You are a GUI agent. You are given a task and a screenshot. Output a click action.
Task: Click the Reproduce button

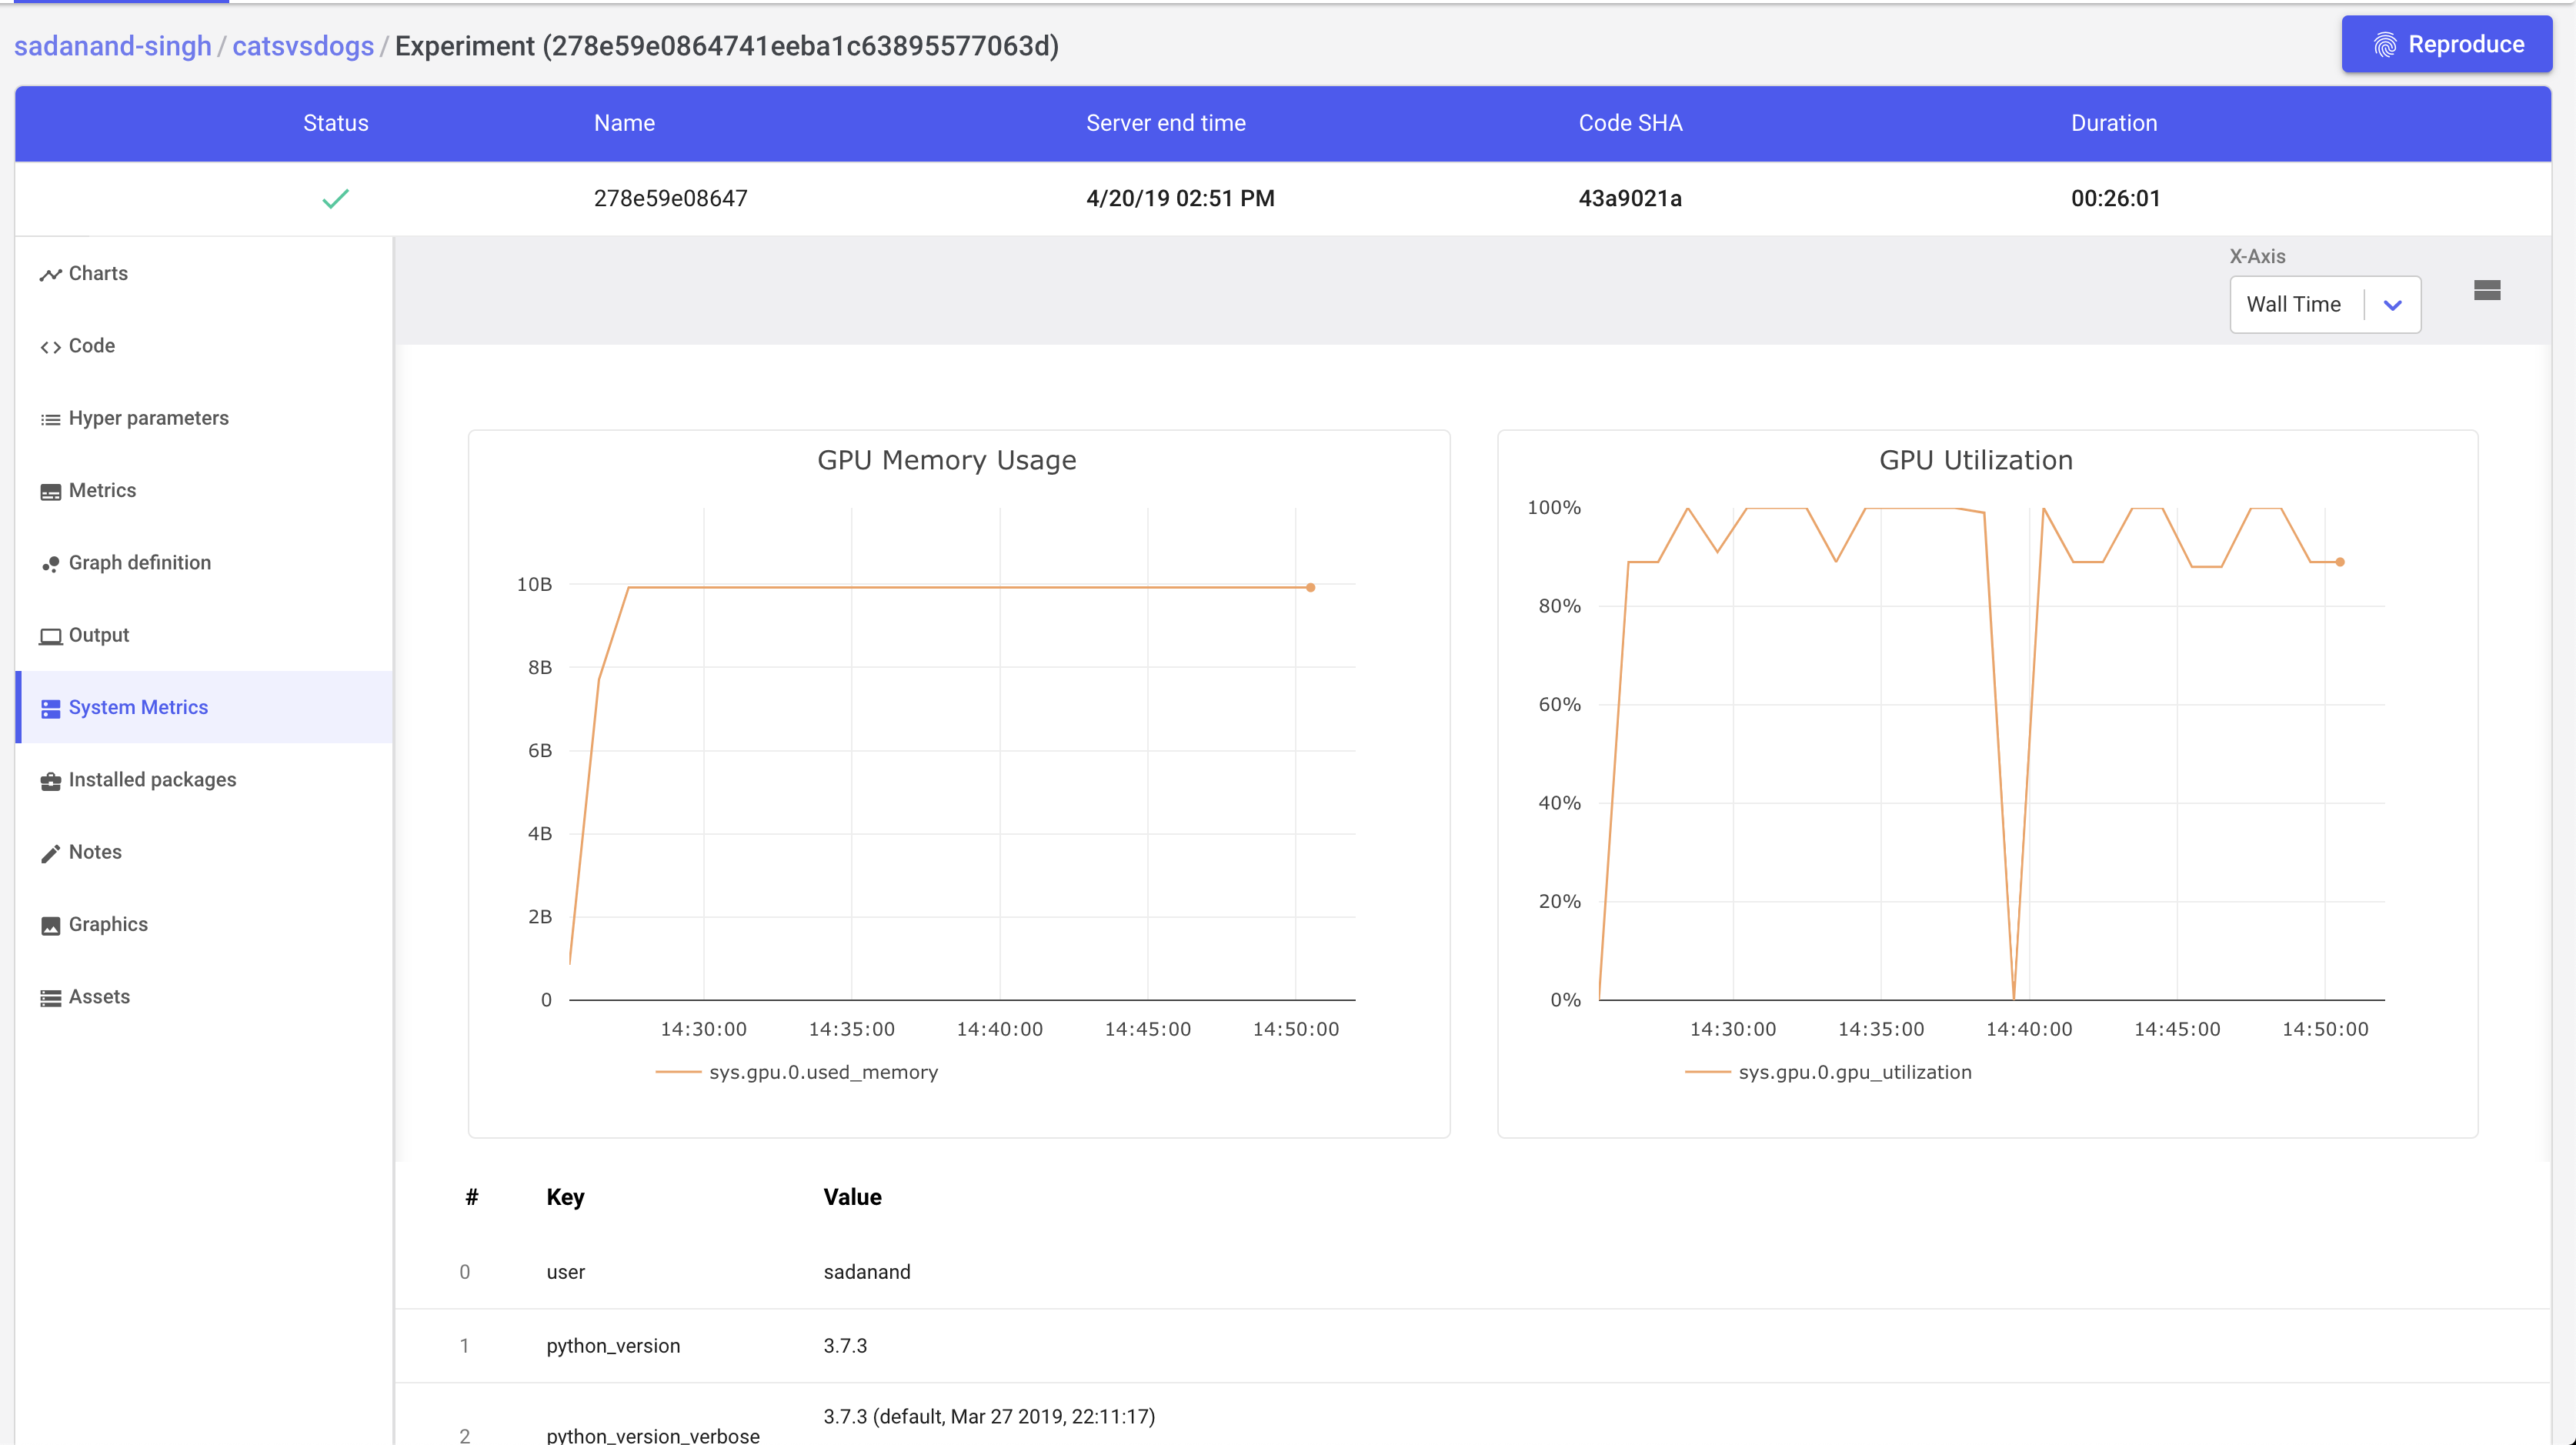click(x=2446, y=44)
